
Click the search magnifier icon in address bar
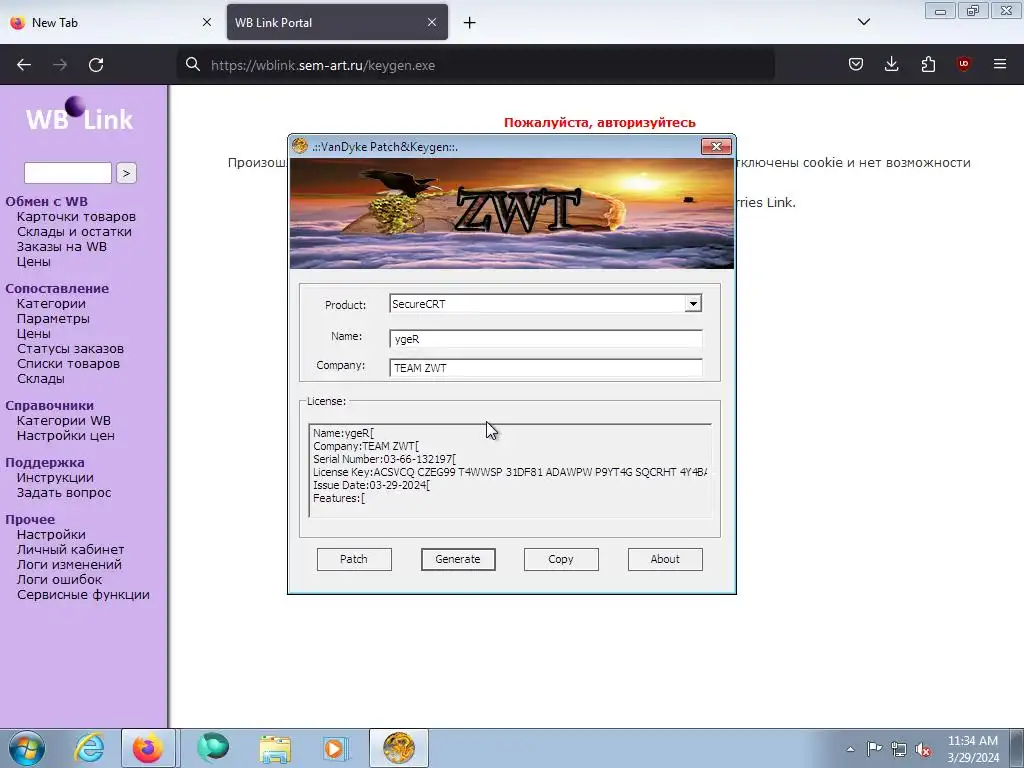coord(193,65)
